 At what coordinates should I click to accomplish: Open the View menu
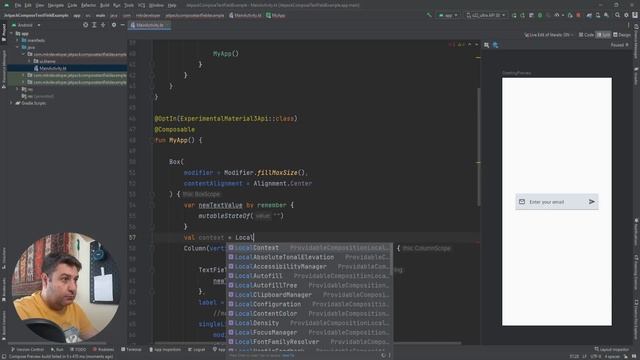pos(40,5)
